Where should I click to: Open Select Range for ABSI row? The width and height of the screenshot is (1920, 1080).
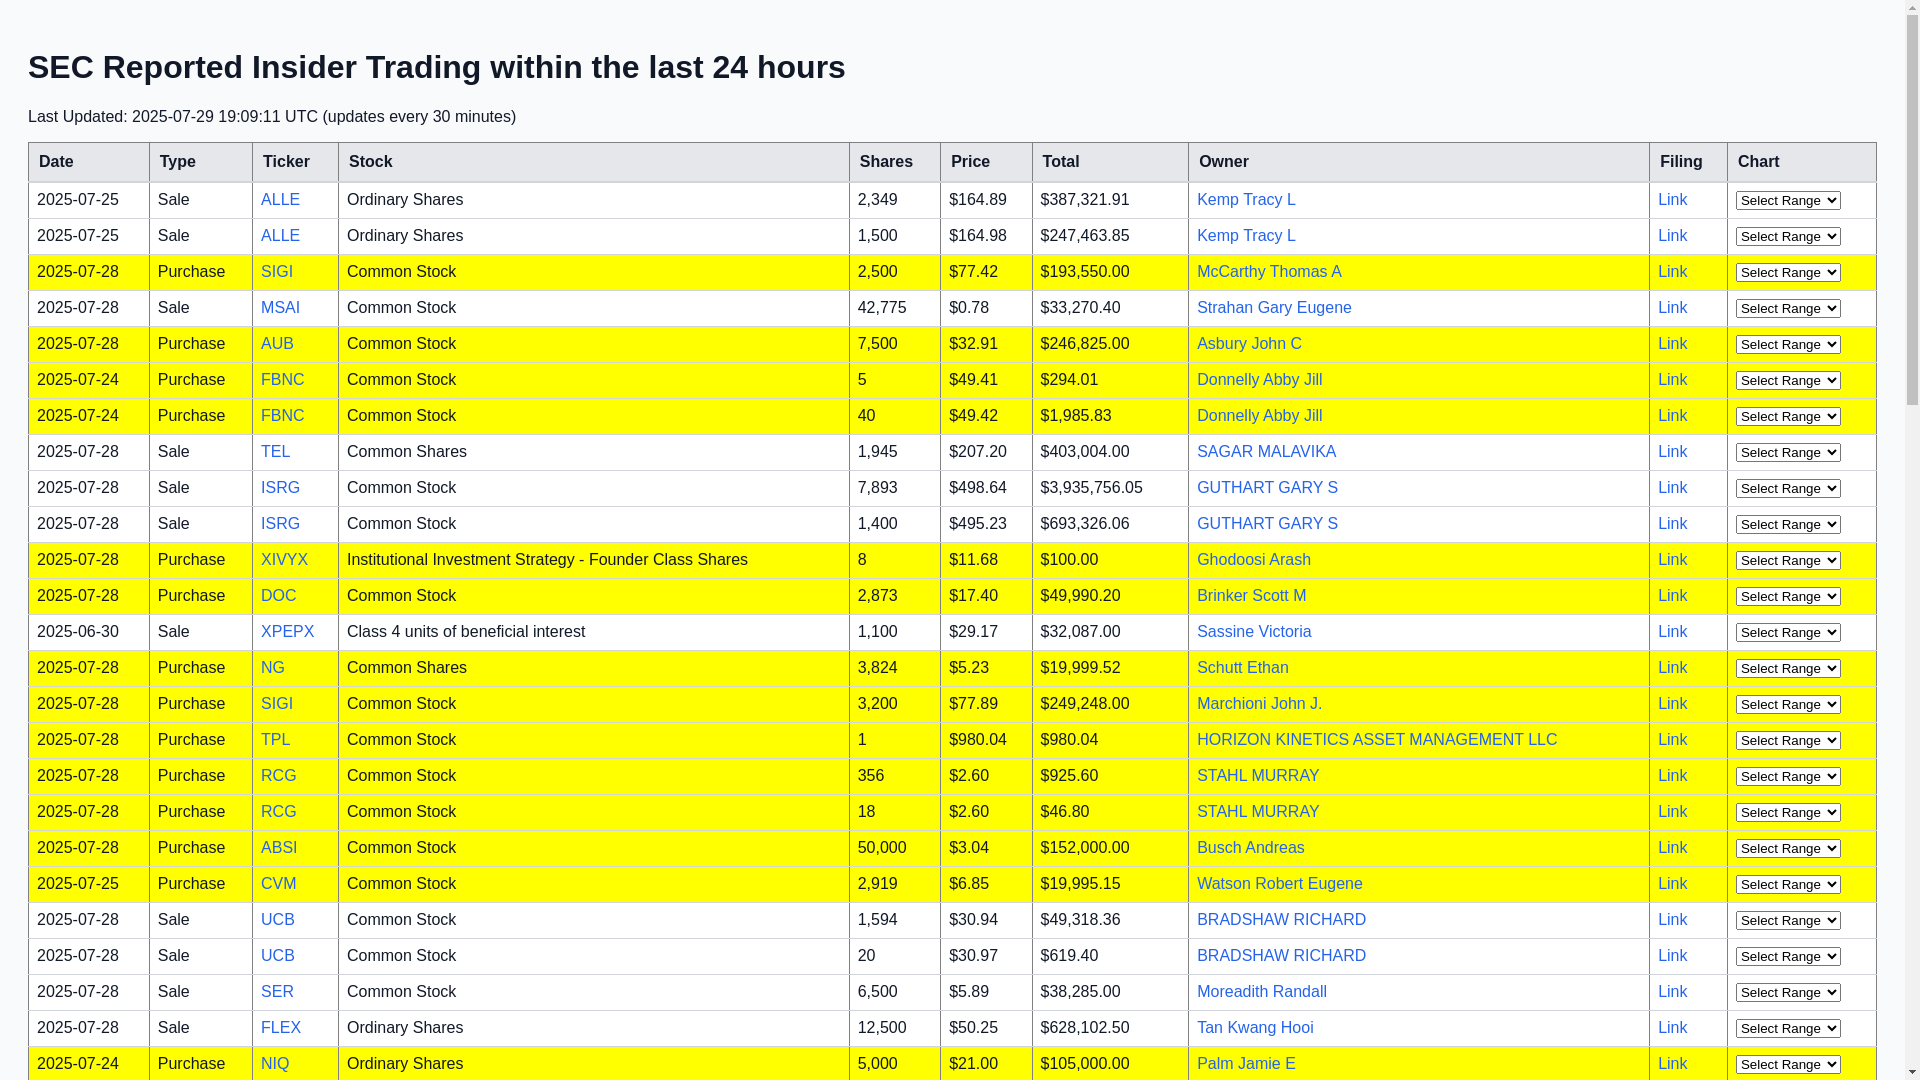pos(1788,848)
